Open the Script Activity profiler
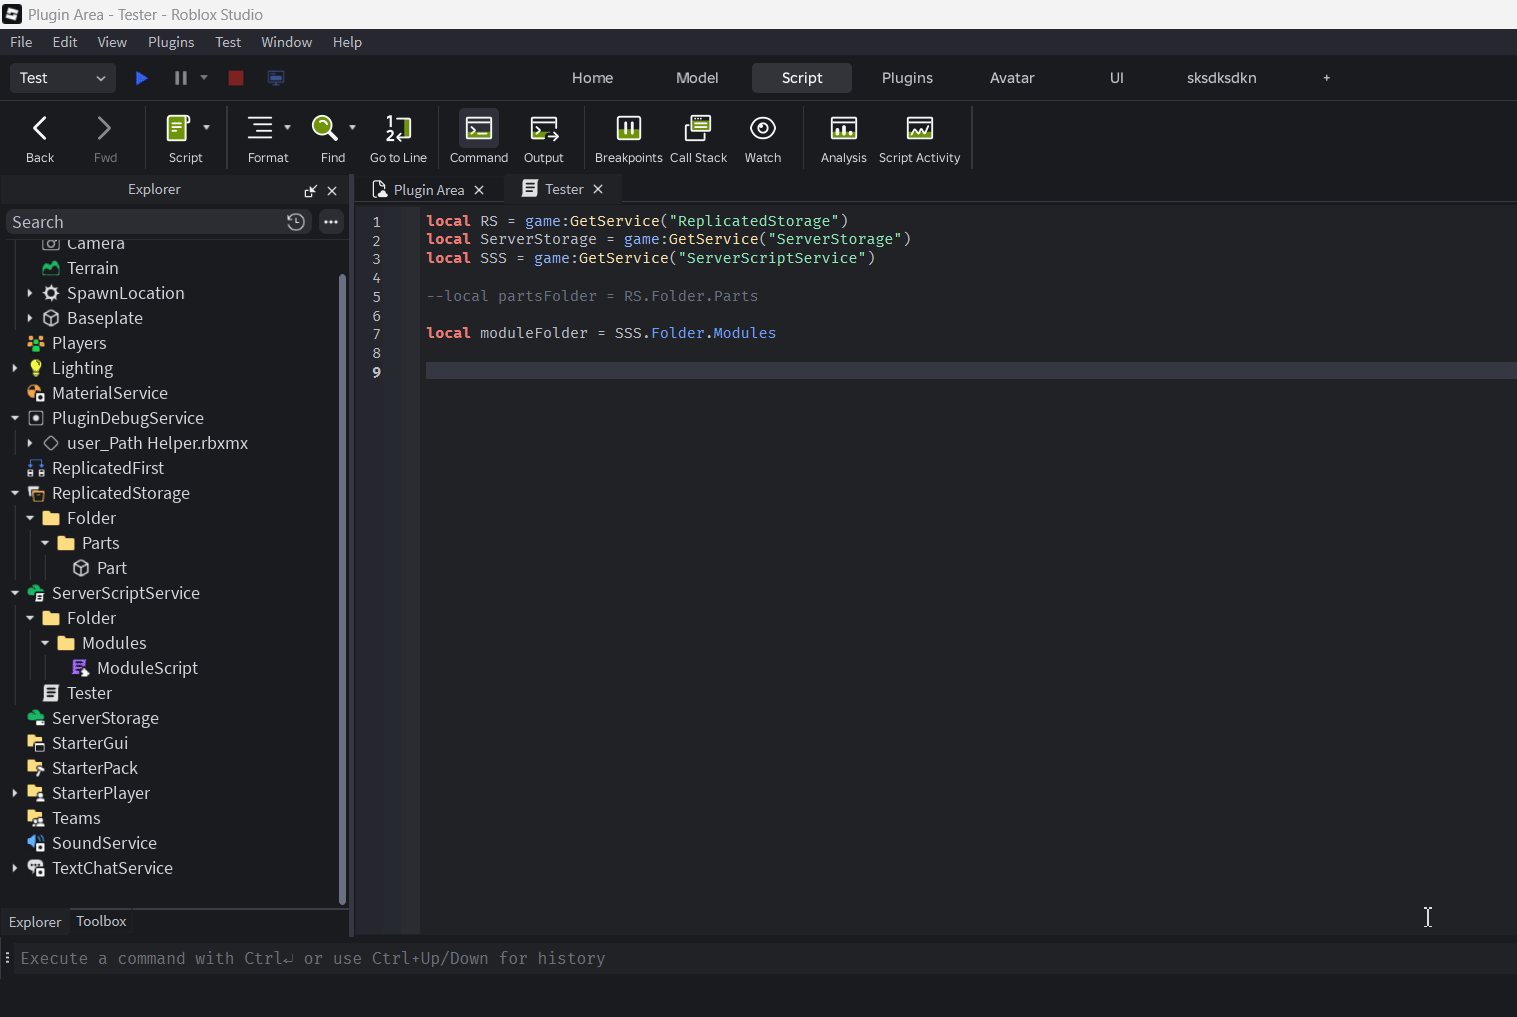The height and width of the screenshot is (1017, 1517). [x=919, y=137]
